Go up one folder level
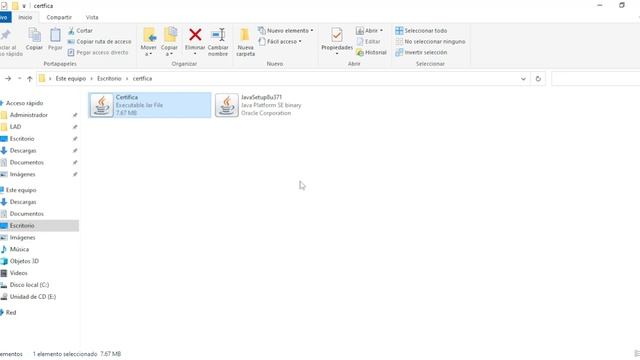The width and height of the screenshot is (640, 360). click(29, 78)
